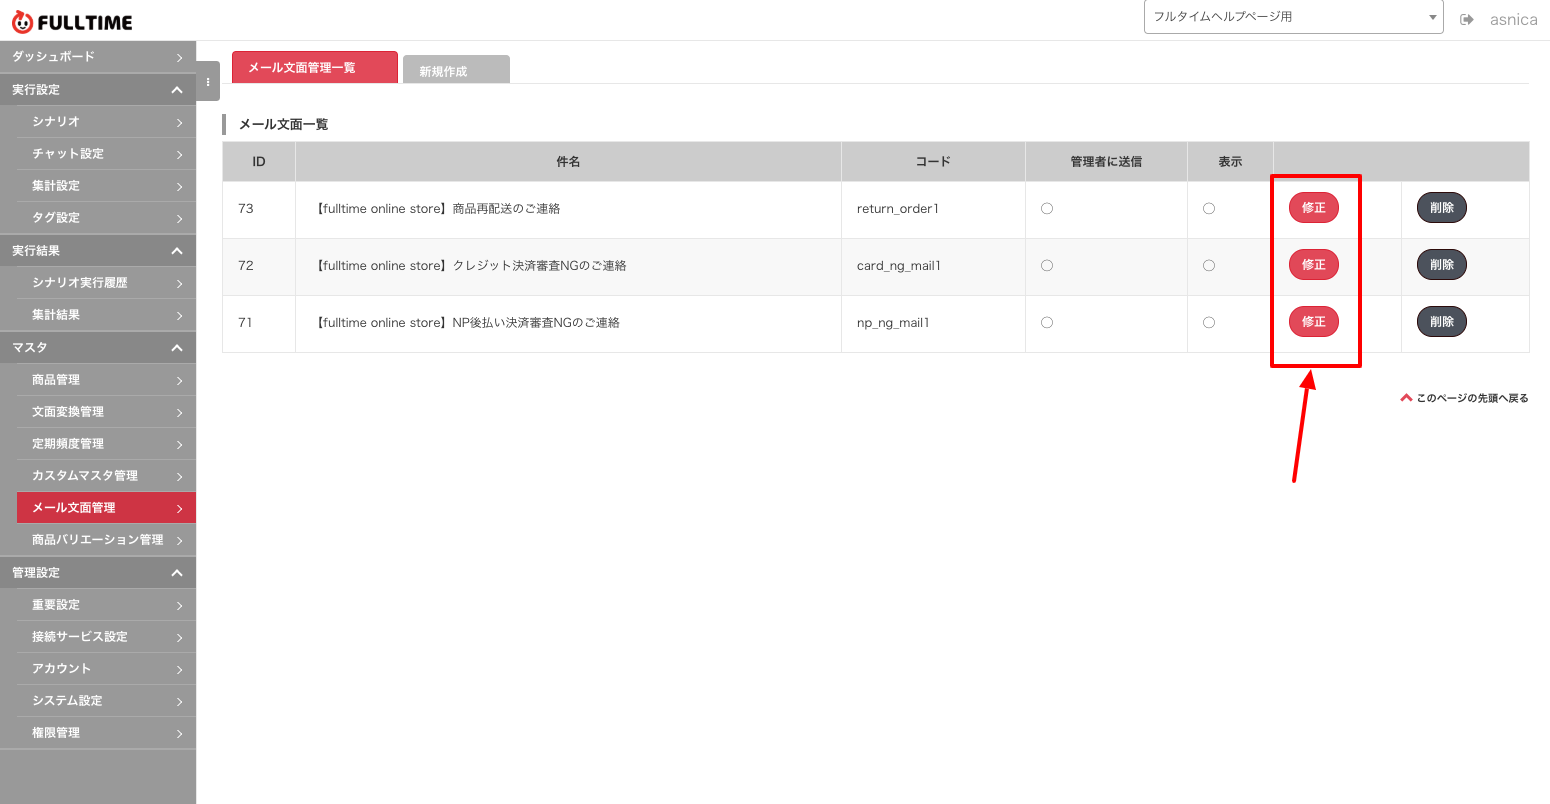Open 文面変換管理 in the sidebar

[106, 412]
